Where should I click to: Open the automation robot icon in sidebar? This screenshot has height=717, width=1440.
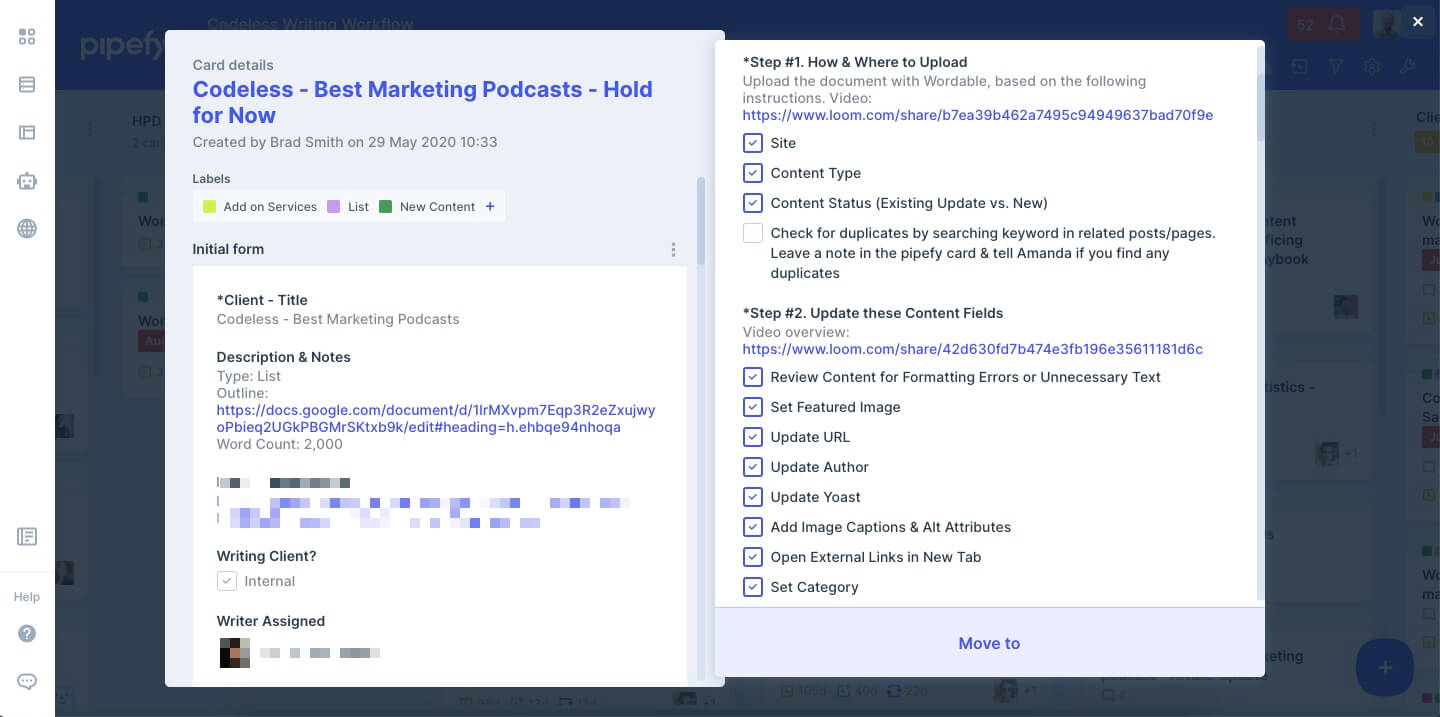pos(27,181)
